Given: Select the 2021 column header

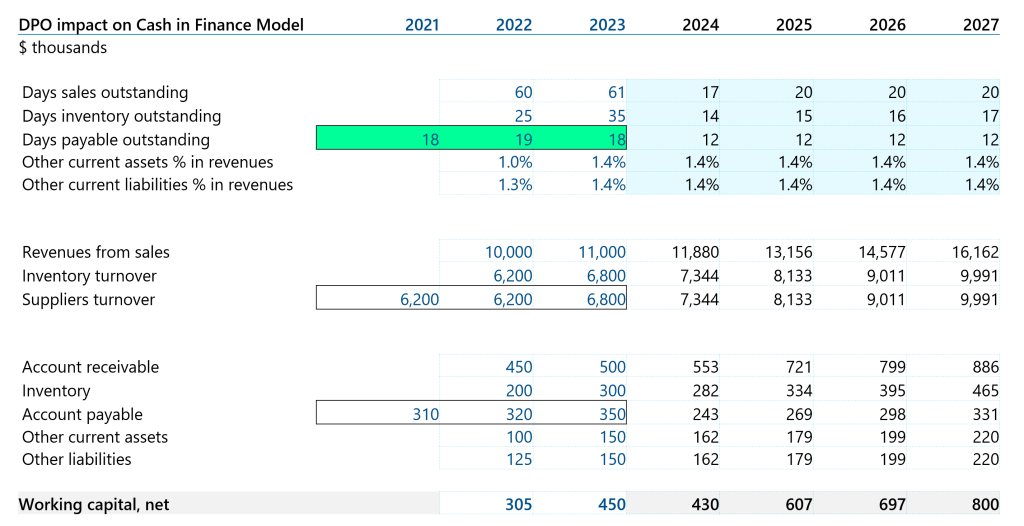Looking at the screenshot, I should (421, 25).
